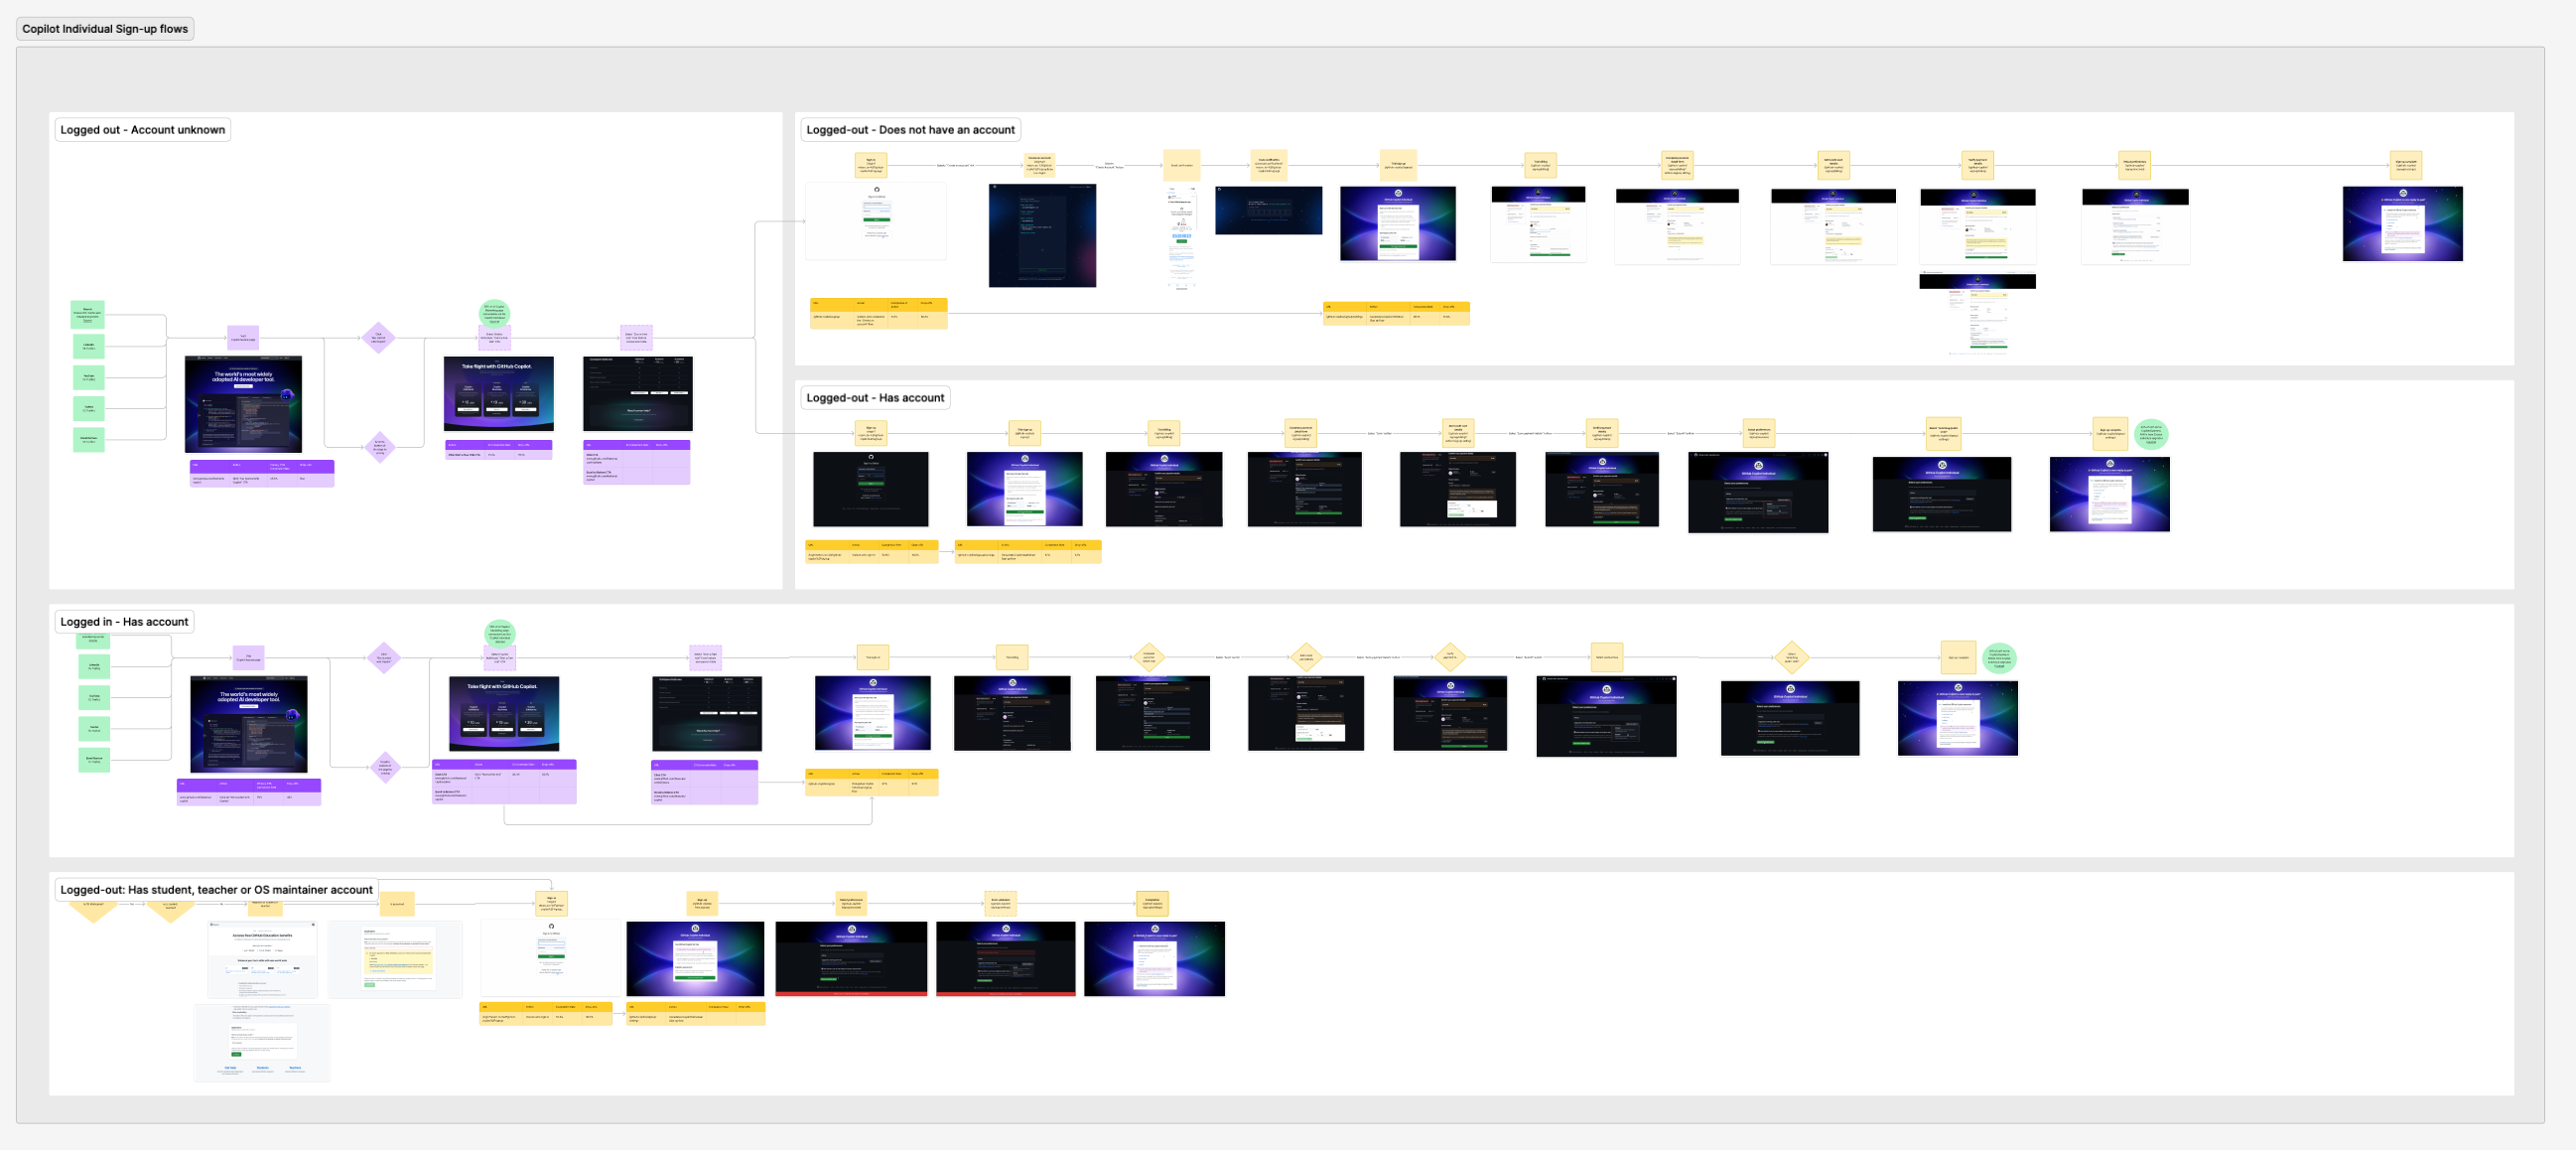
Task: Click green LinkedIn sticky in Account unknown section
Action: (88, 346)
